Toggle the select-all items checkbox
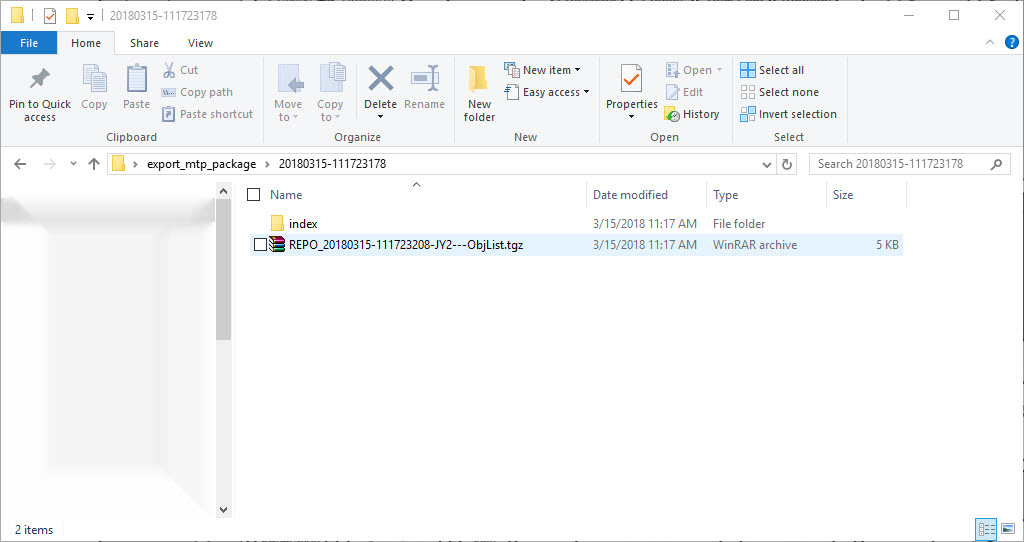1024x542 pixels. (254, 195)
